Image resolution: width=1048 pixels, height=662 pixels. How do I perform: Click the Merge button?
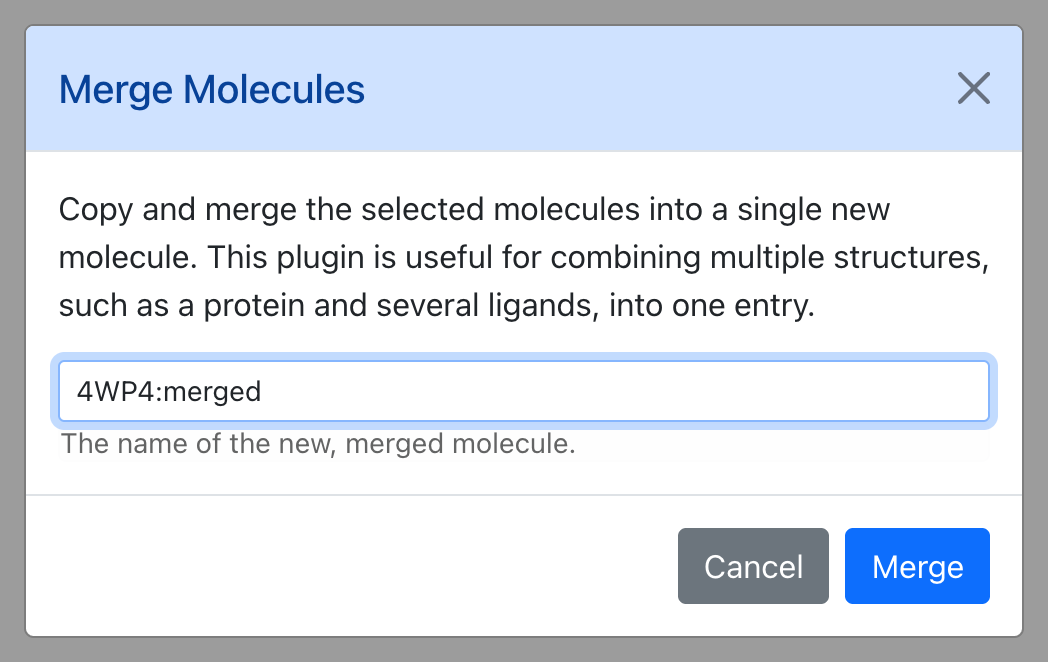[x=917, y=566]
